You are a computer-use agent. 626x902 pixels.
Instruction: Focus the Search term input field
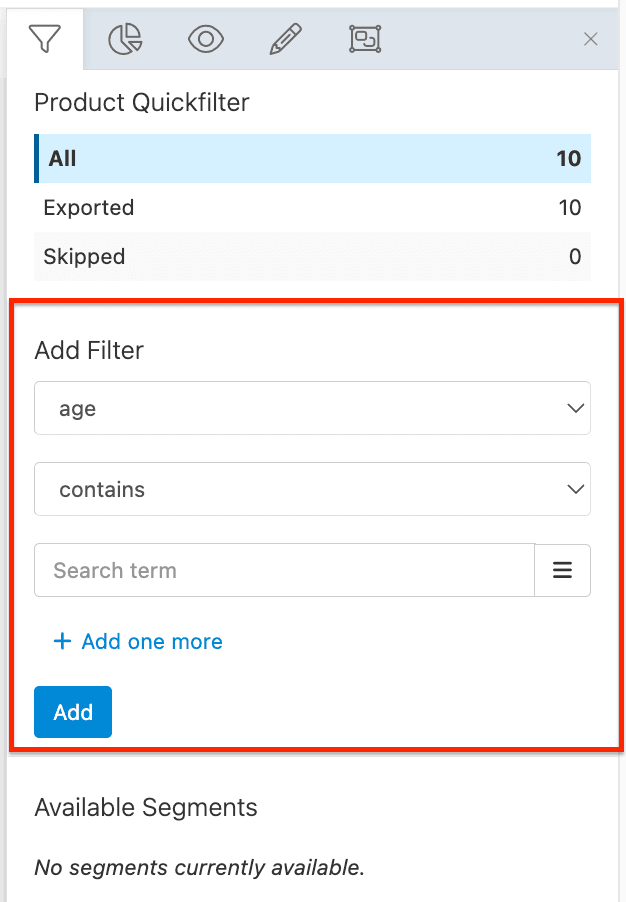pyautogui.click(x=284, y=570)
